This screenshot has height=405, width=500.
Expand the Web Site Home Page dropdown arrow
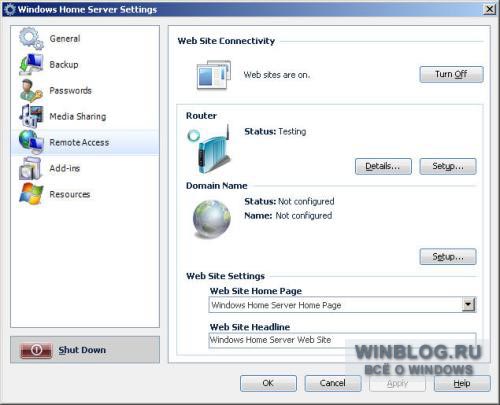coord(468,304)
